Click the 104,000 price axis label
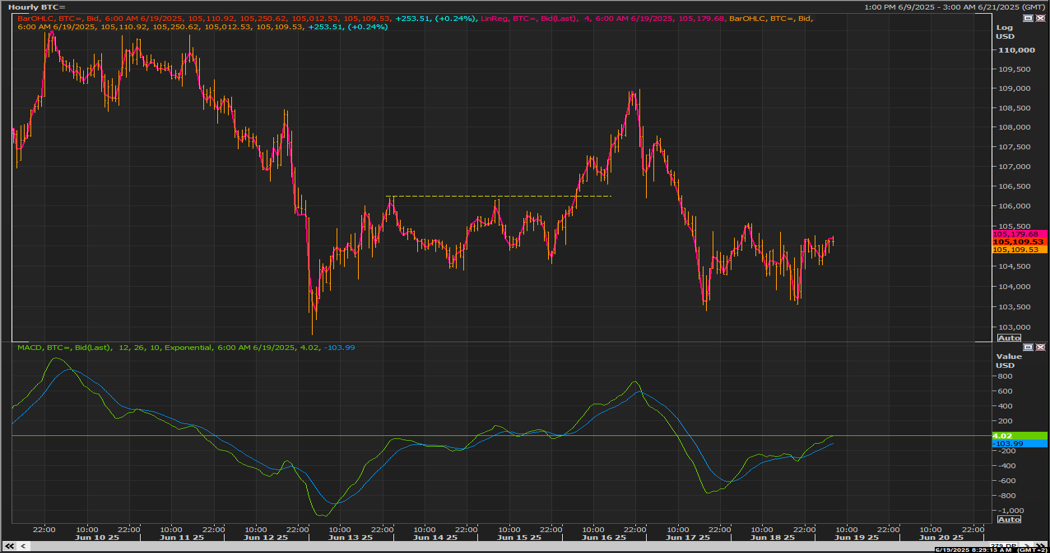The image size is (1050, 553). (x=1015, y=287)
